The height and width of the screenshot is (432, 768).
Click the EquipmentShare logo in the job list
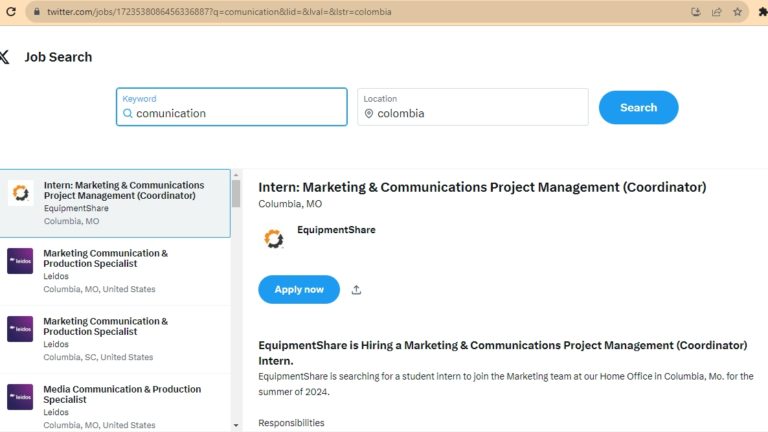pyautogui.click(x=21, y=192)
